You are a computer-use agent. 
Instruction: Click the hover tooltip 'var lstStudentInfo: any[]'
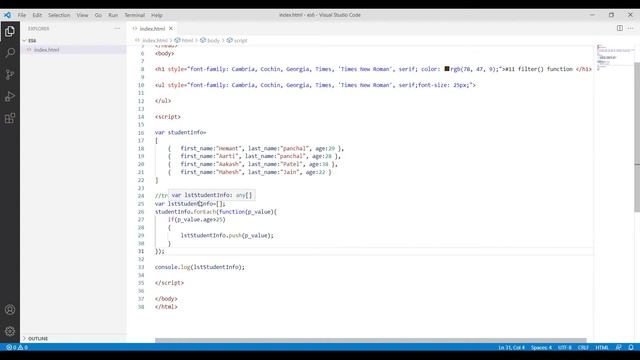pos(211,195)
